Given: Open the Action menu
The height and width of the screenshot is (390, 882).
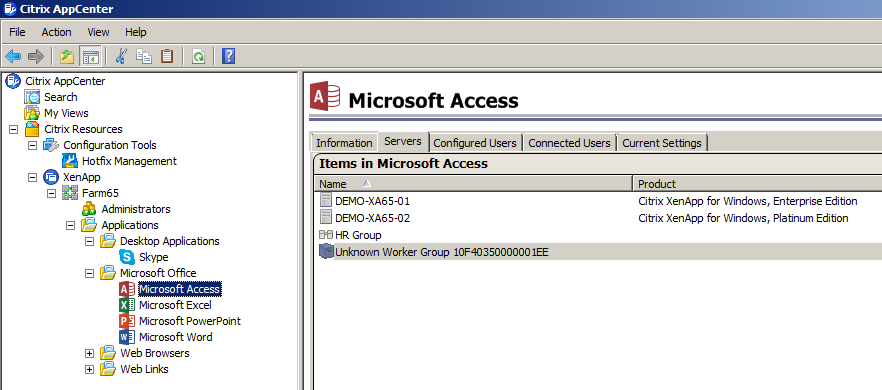Looking at the screenshot, I should point(56,32).
